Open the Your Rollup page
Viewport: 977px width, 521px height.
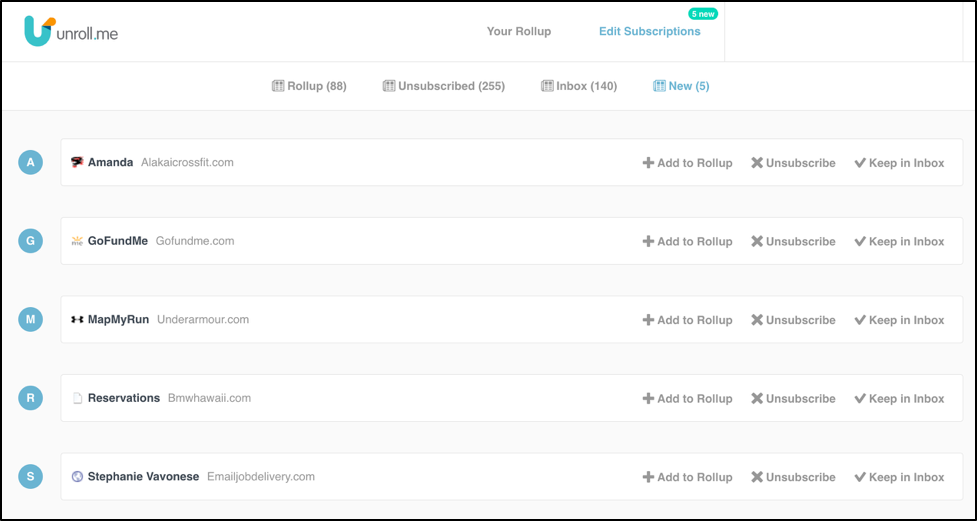click(518, 31)
